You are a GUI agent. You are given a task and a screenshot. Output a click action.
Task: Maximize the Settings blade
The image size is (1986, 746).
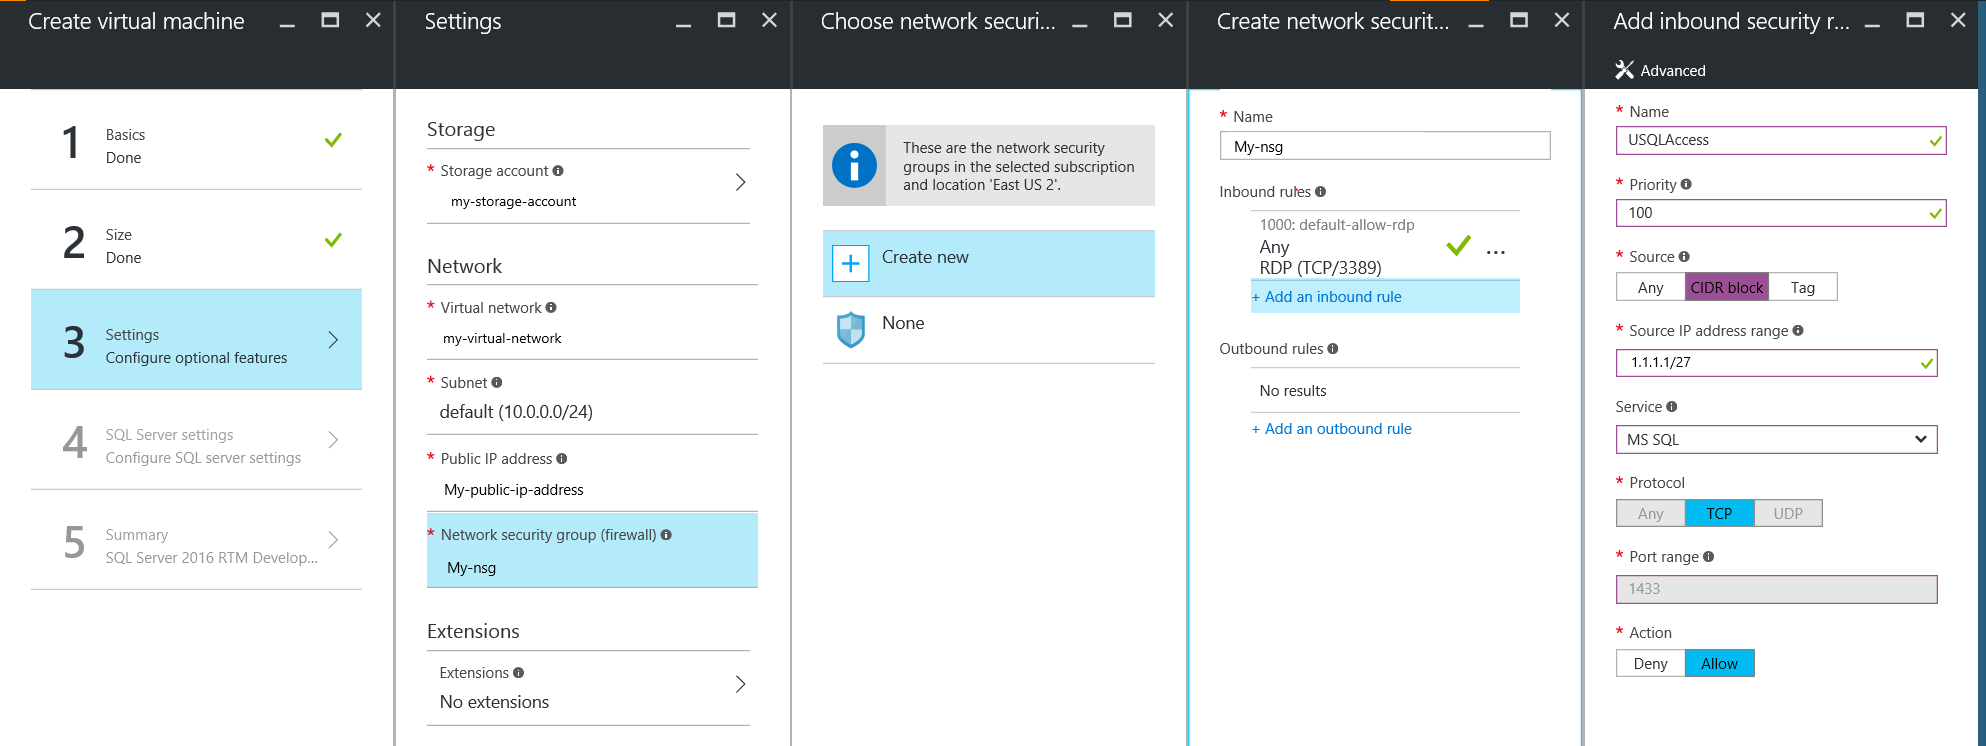(727, 20)
